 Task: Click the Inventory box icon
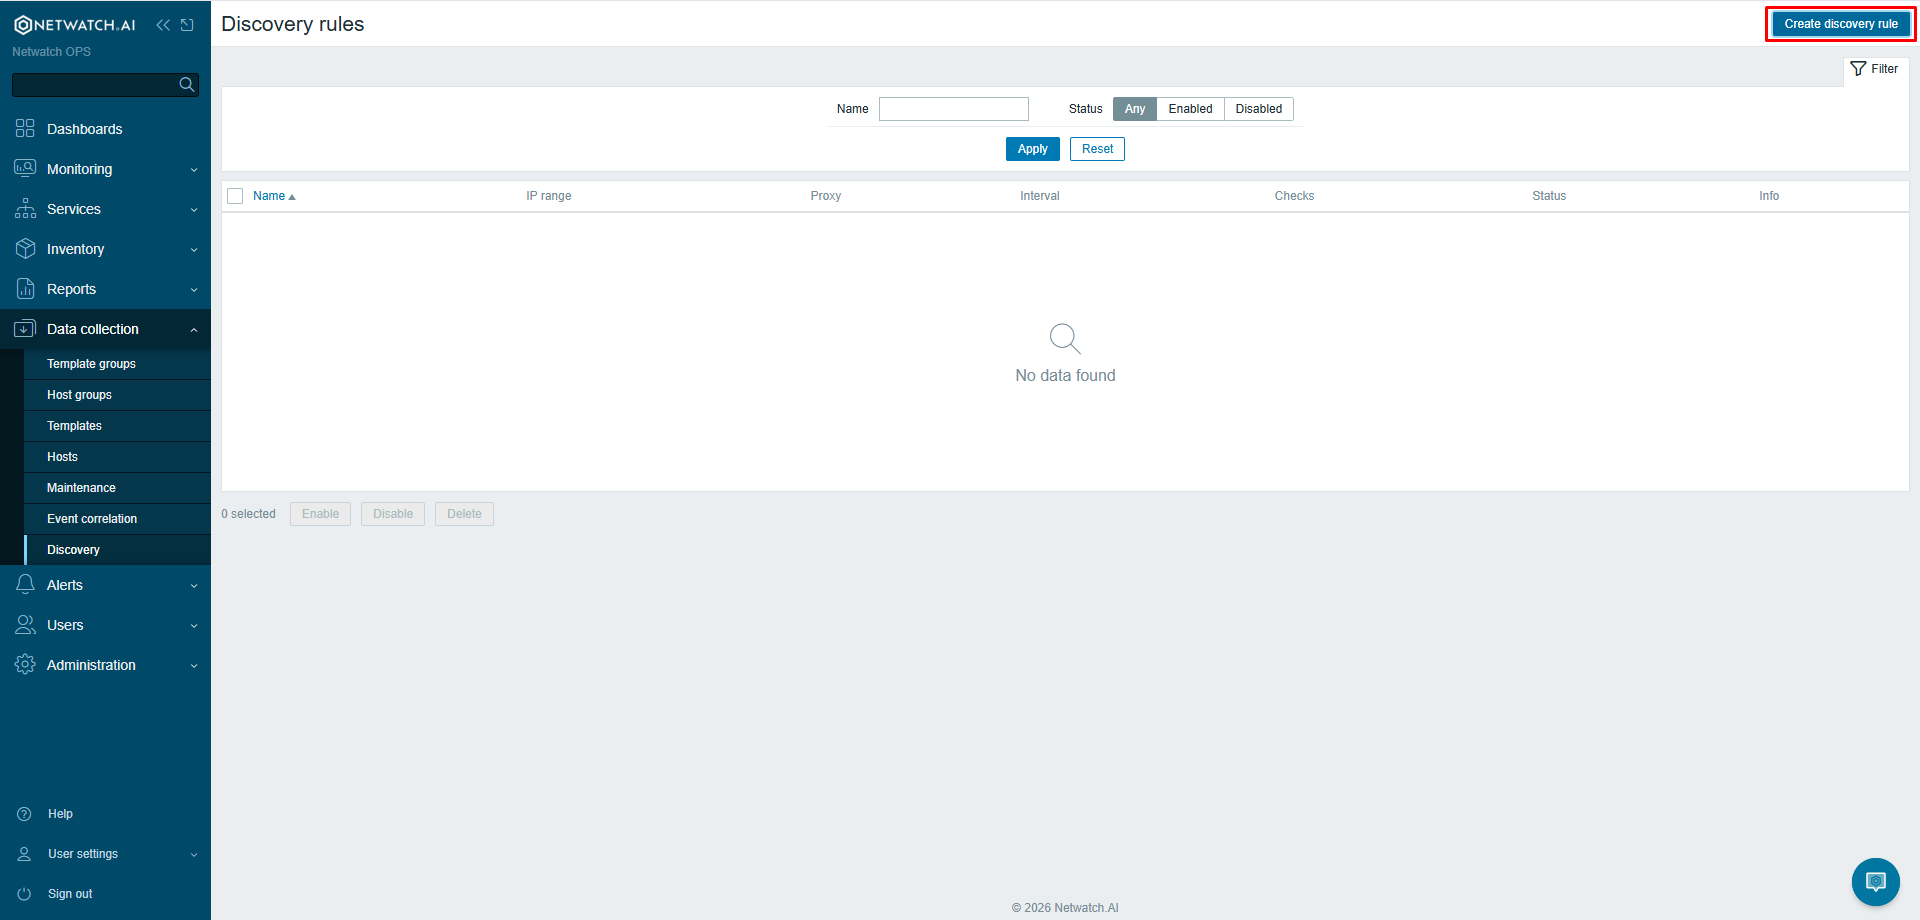click(25, 249)
